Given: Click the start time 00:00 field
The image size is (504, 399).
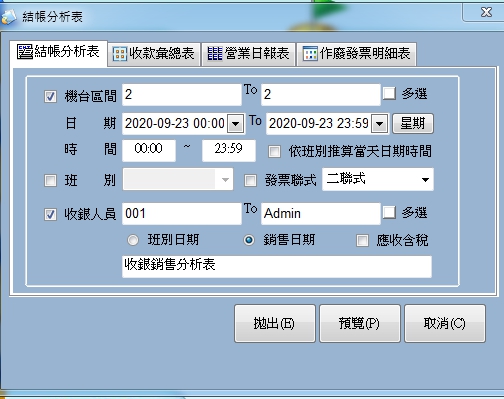Looking at the screenshot, I should (149, 150).
